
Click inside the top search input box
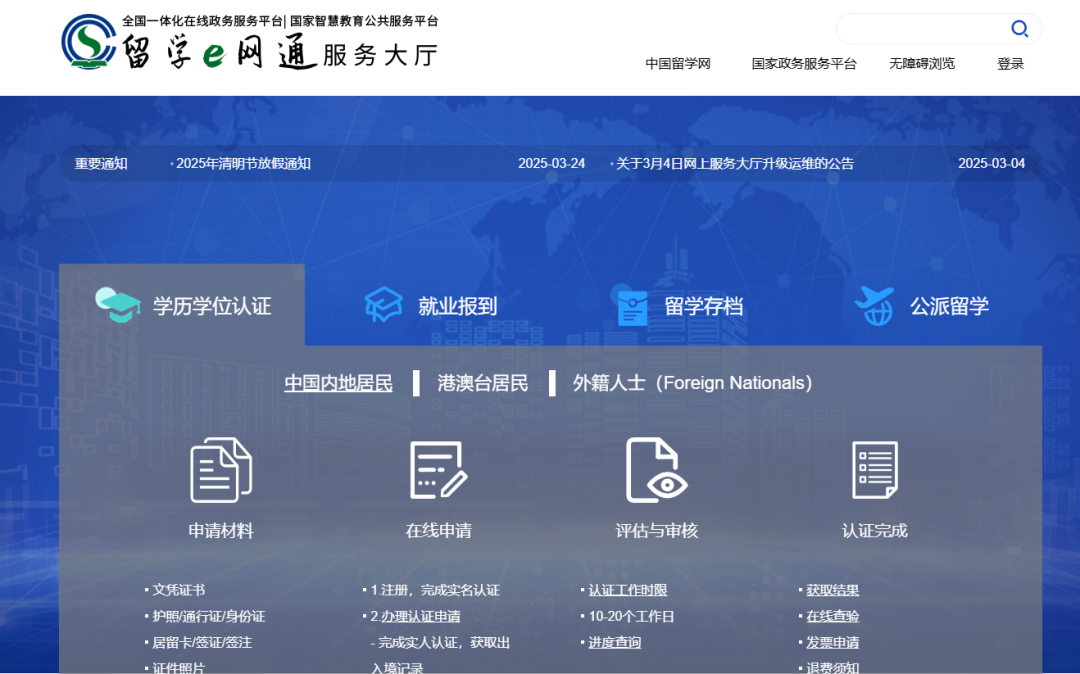pyautogui.click(x=930, y=28)
